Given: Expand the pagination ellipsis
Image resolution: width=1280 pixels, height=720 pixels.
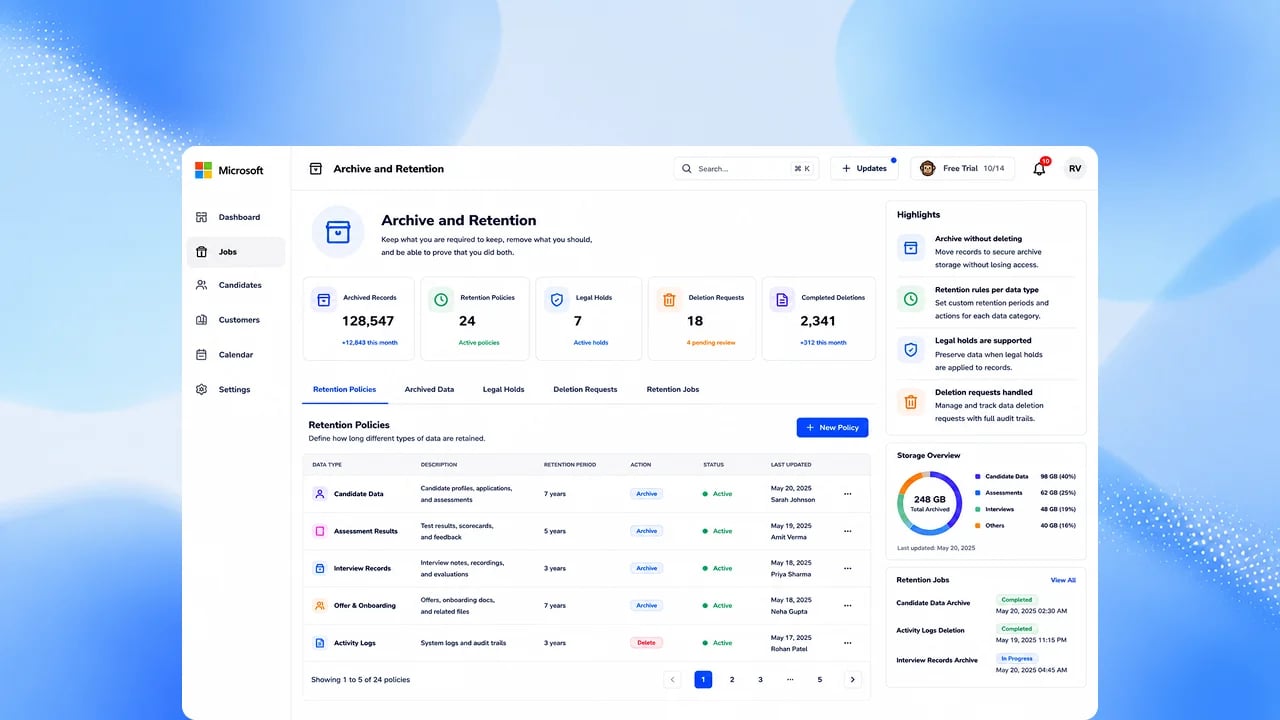Looking at the screenshot, I should point(790,680).
